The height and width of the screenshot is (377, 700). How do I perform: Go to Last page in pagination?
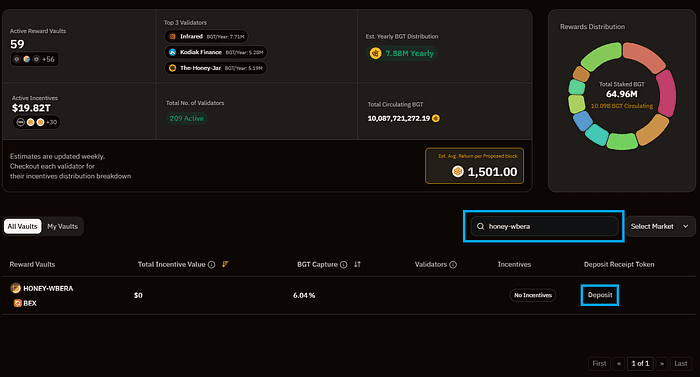[681, 364]
